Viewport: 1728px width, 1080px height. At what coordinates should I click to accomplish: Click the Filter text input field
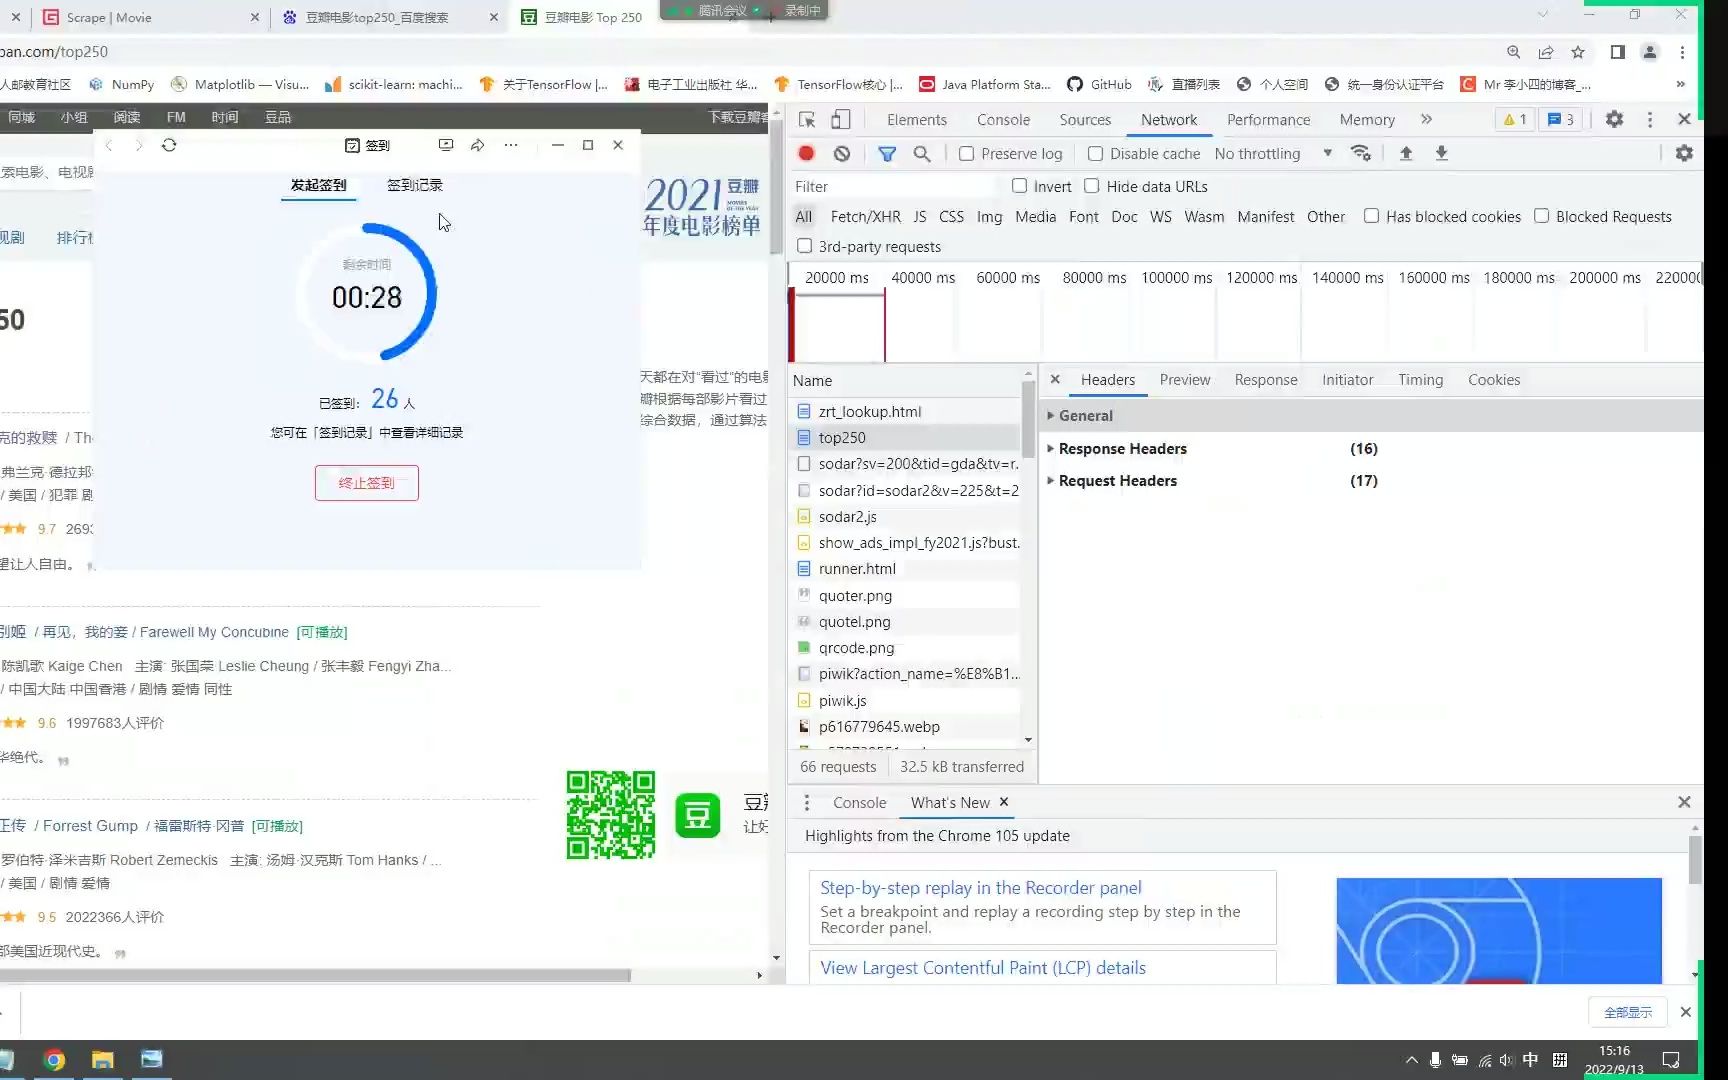[895, 187]
